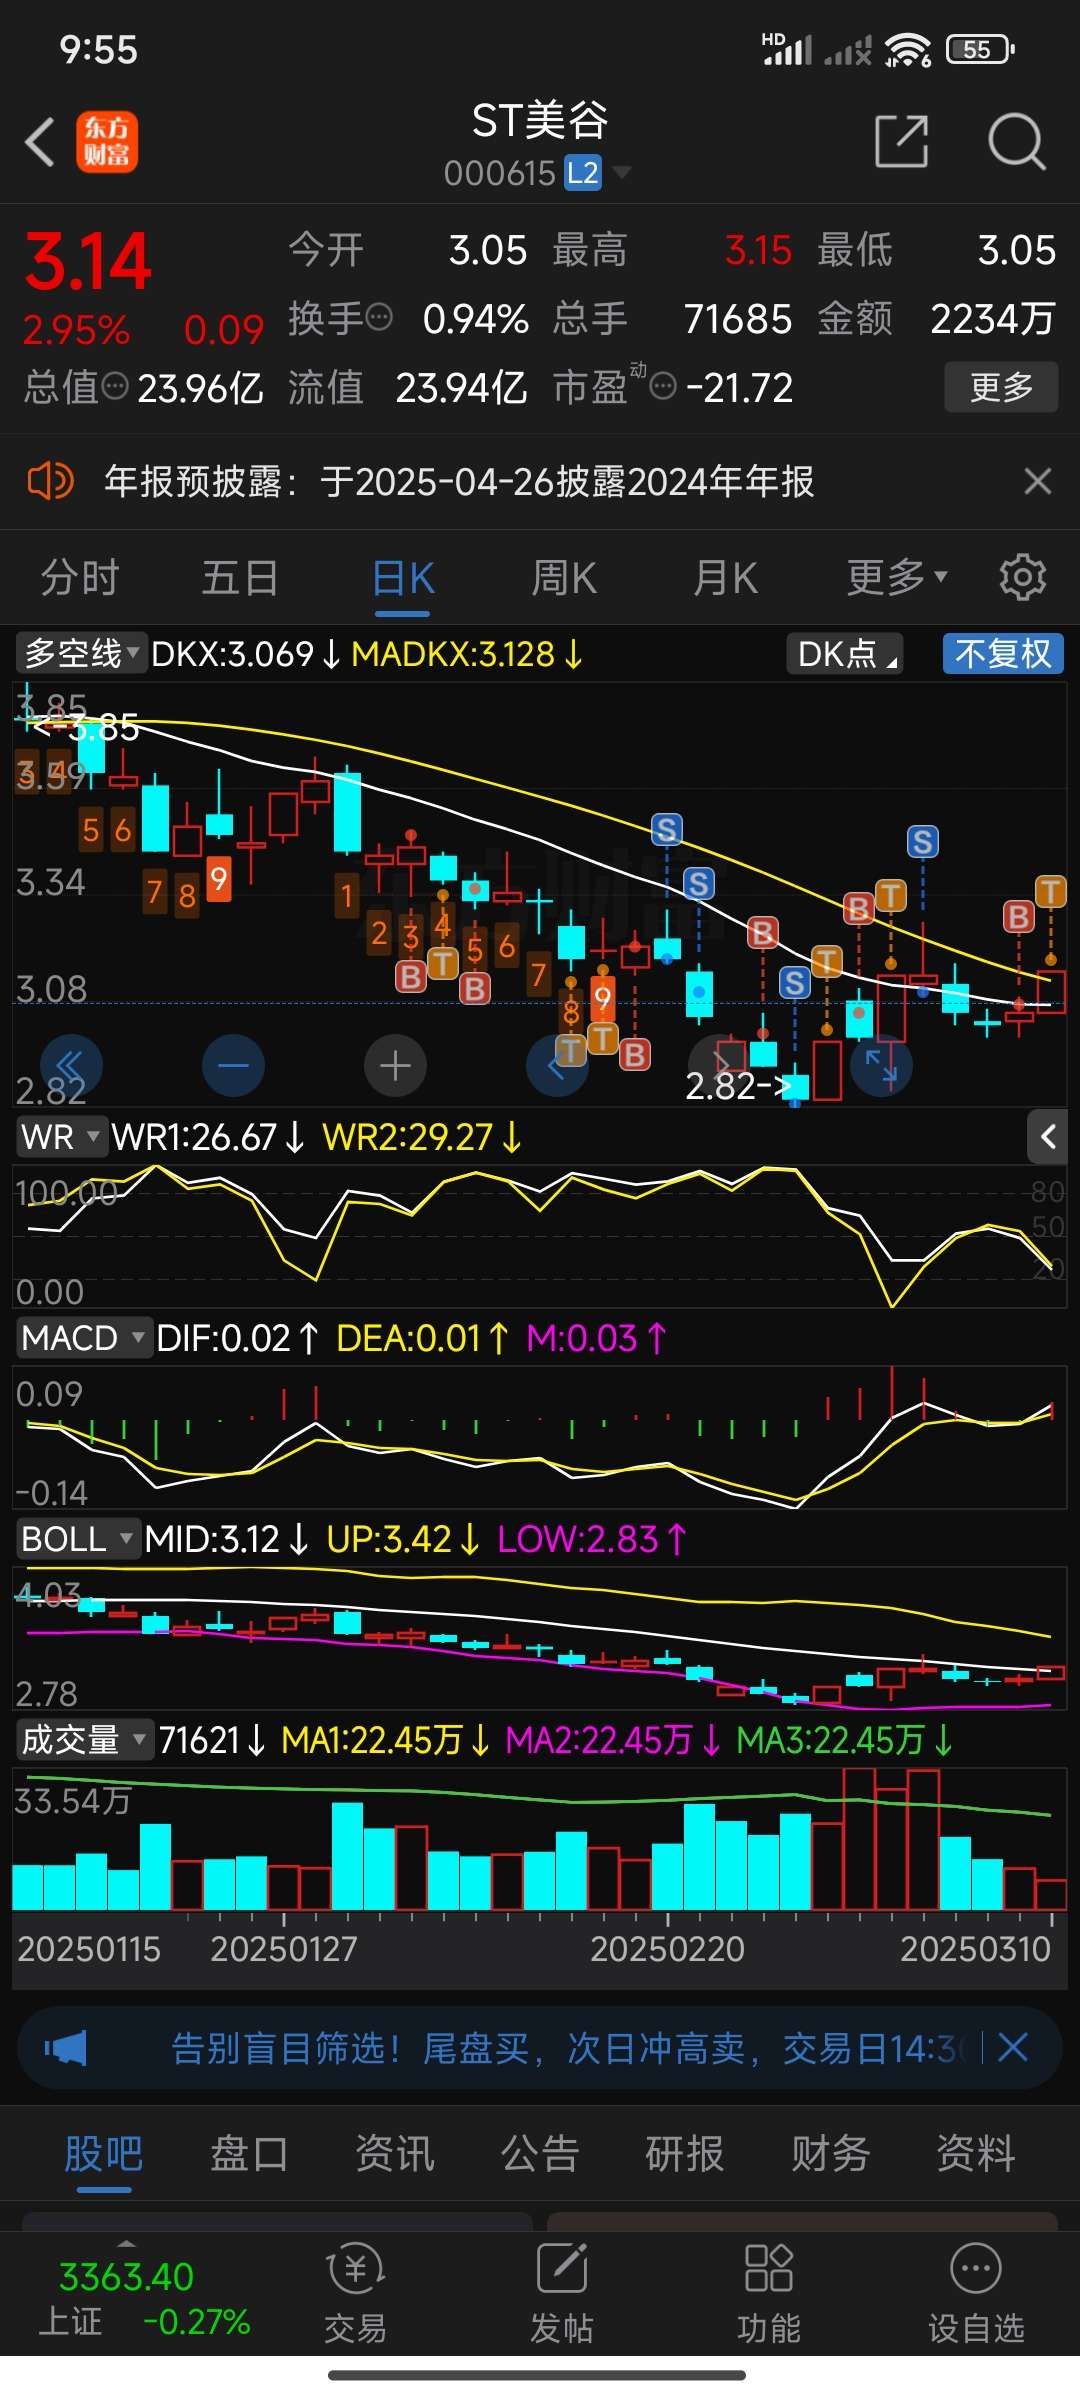
Task: Open the WR indicator dropdown
Action: coord(61,1137)
